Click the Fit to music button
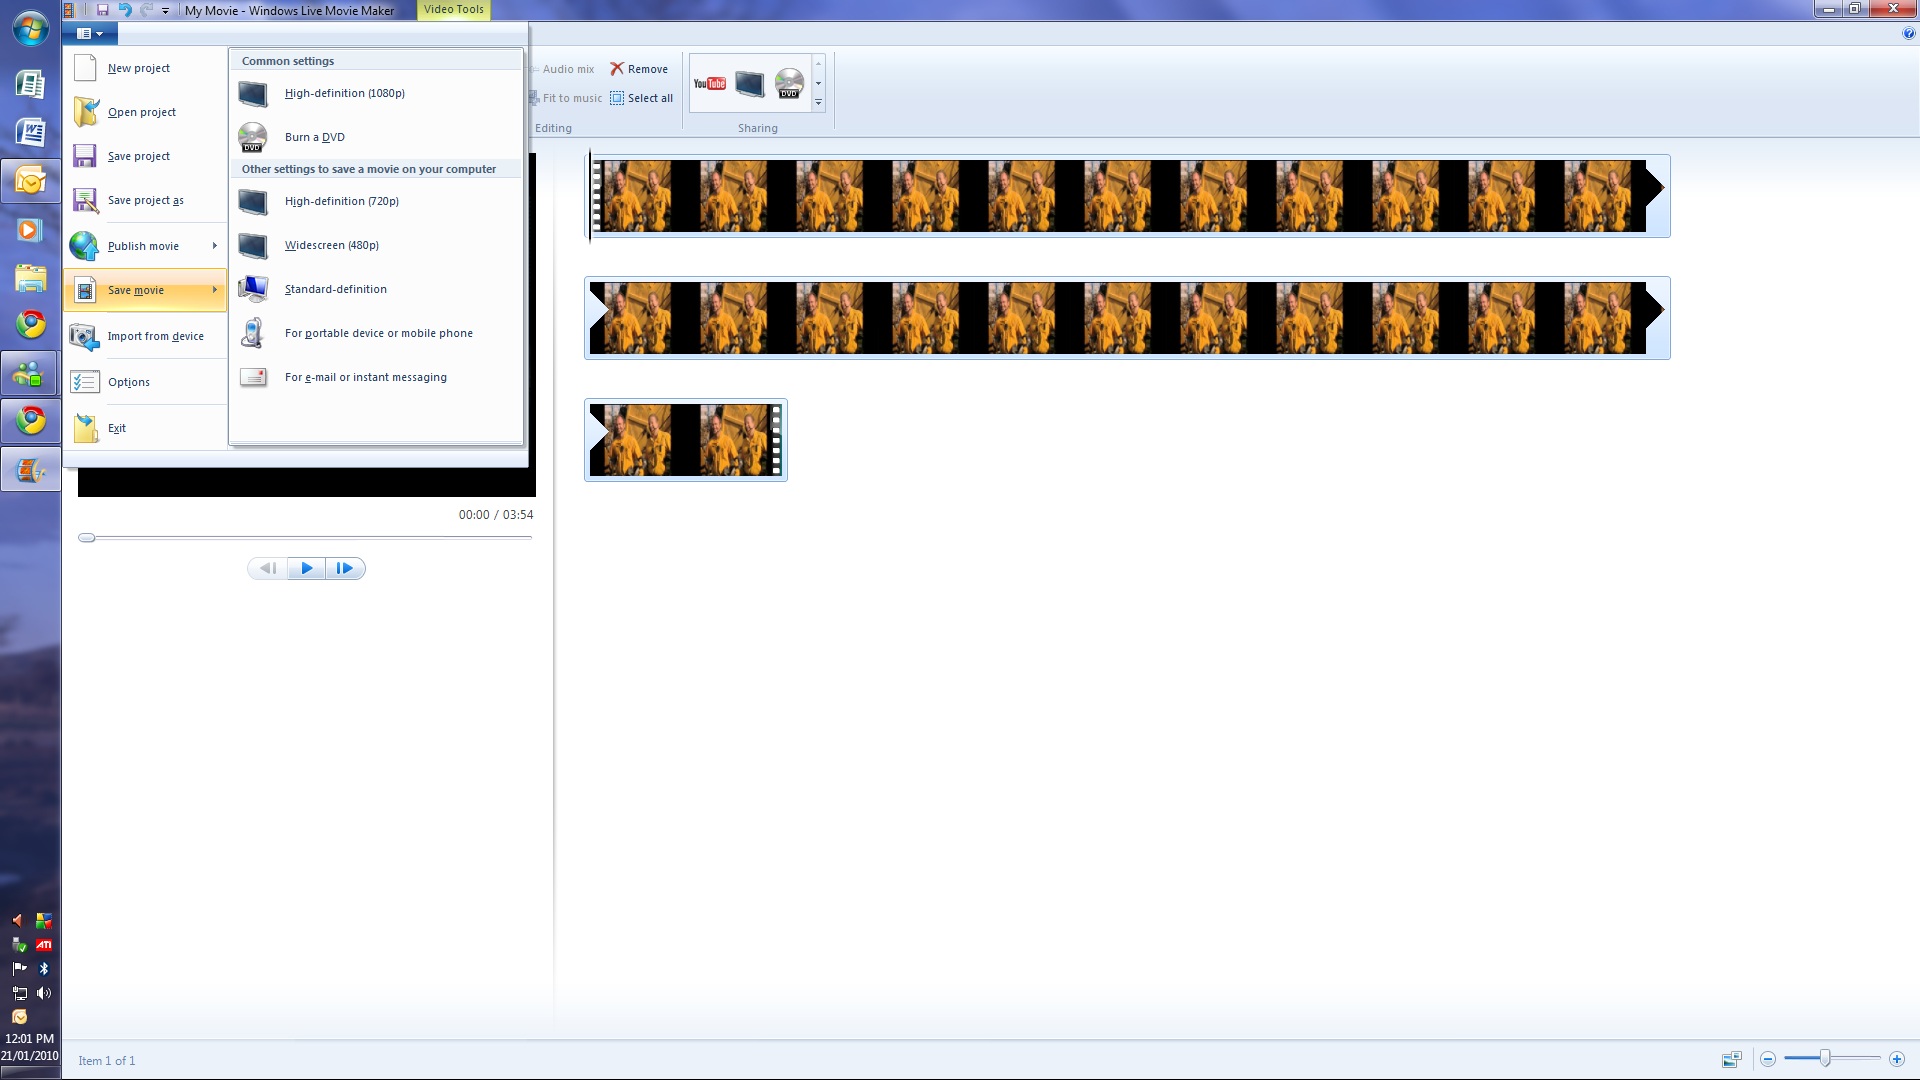Viewport: 1920px width, 1080px height. coord(566,98)
